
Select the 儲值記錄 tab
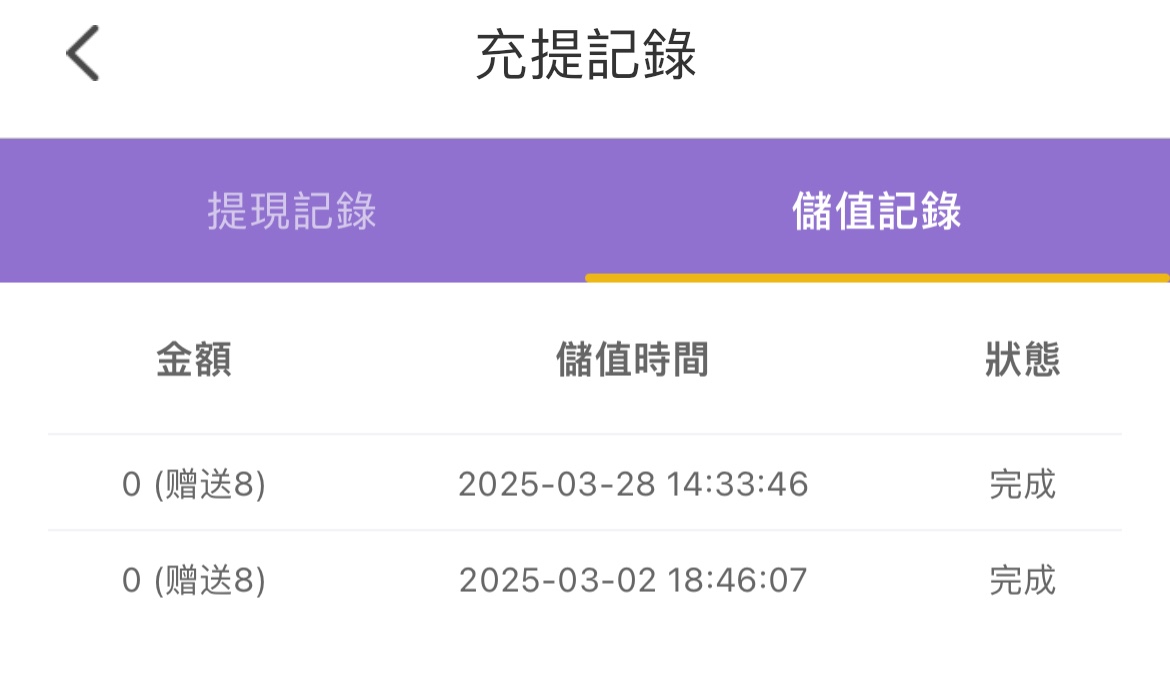(x=877, y=211)
